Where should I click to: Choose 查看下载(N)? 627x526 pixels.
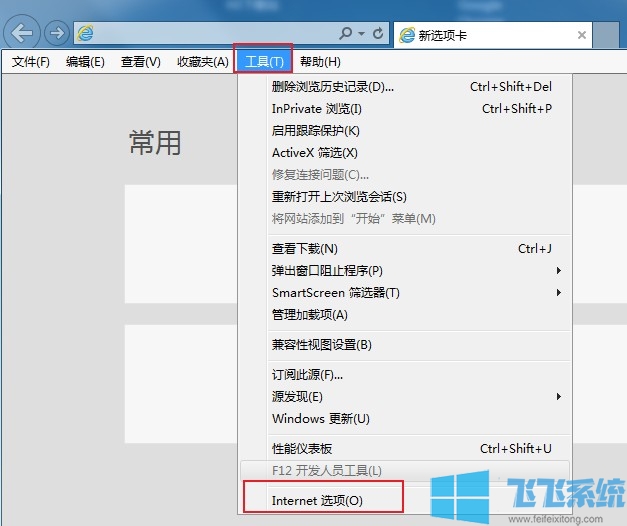(405, 249)
